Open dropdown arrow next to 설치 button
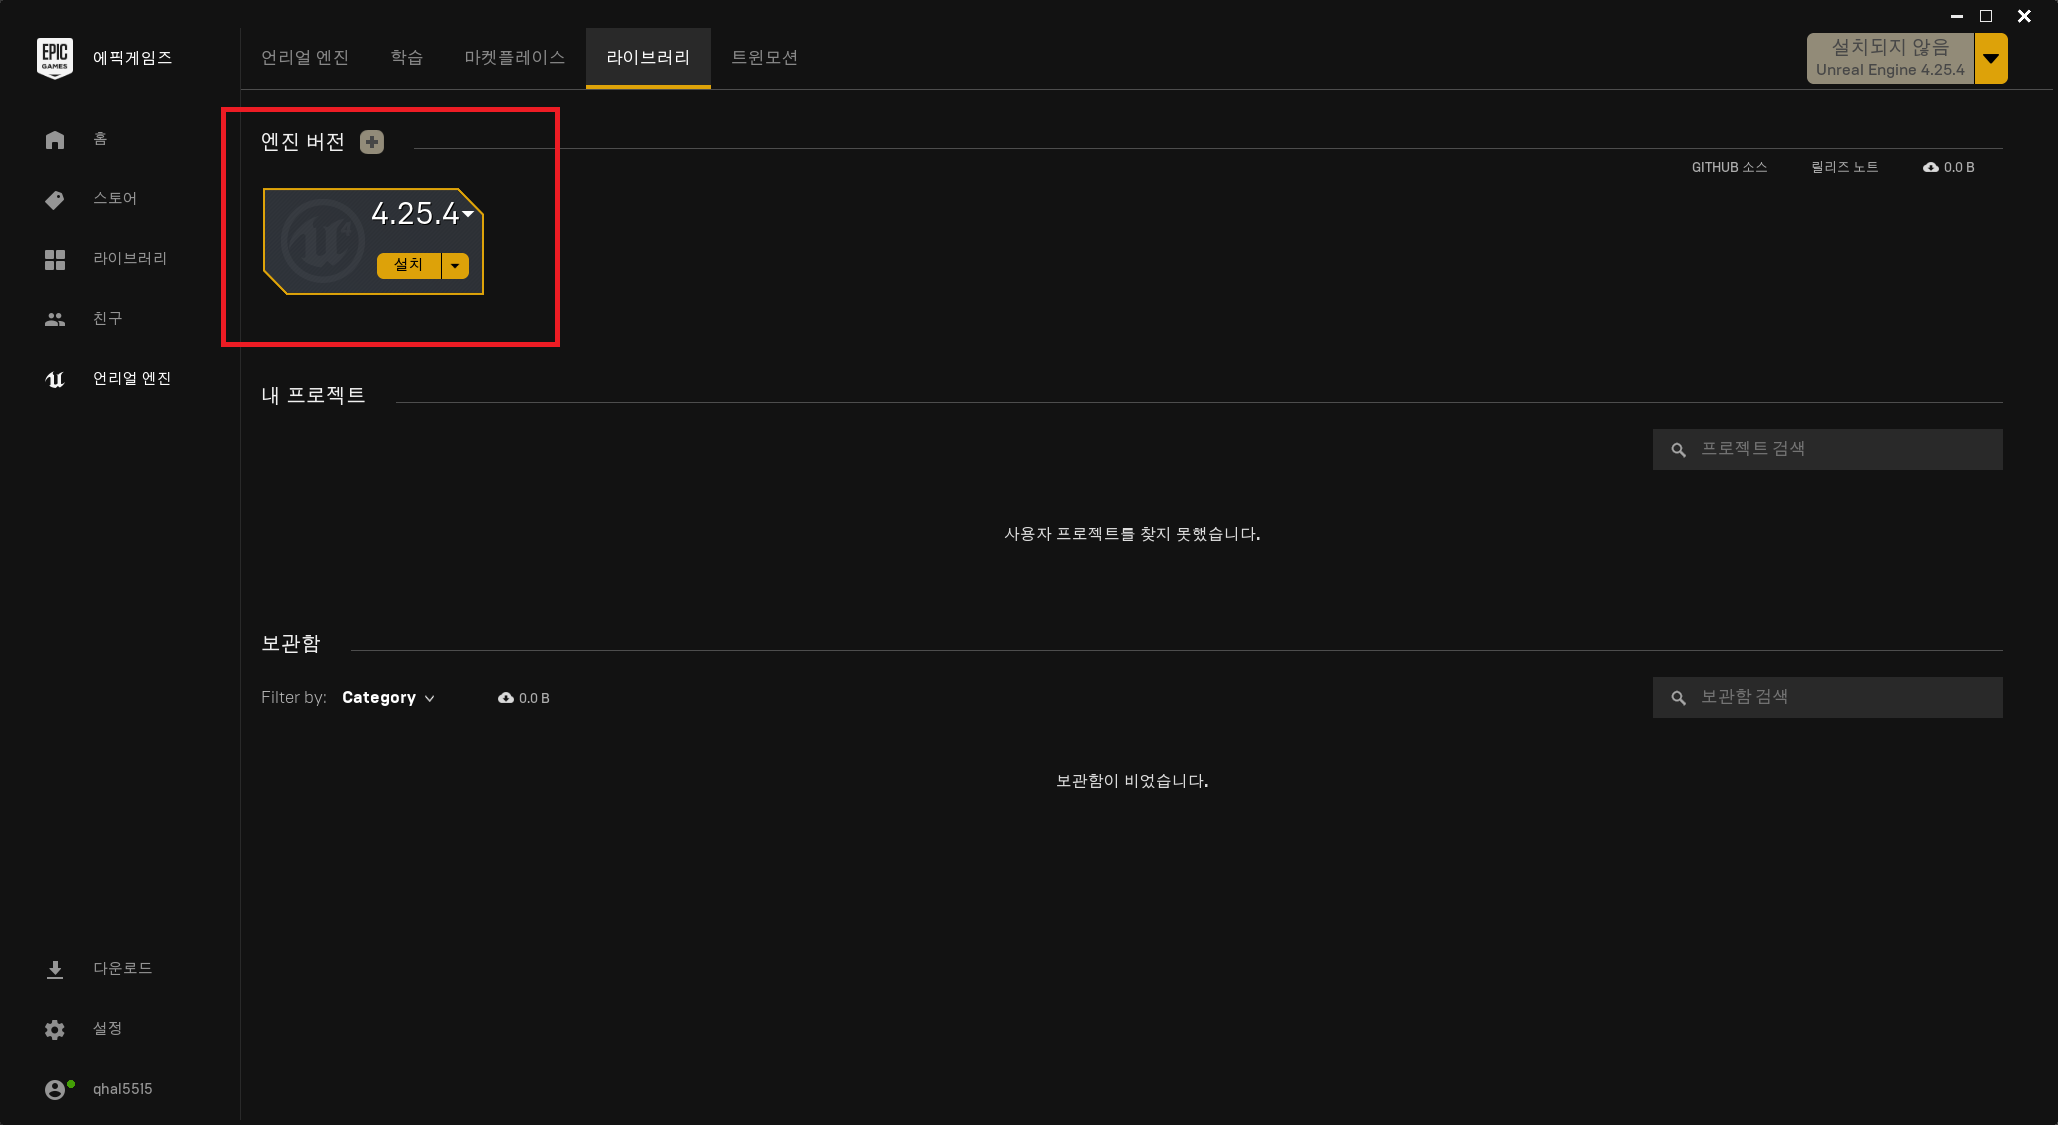The height and width of the screenshot is (1125, 2058). tap(455, 266)
